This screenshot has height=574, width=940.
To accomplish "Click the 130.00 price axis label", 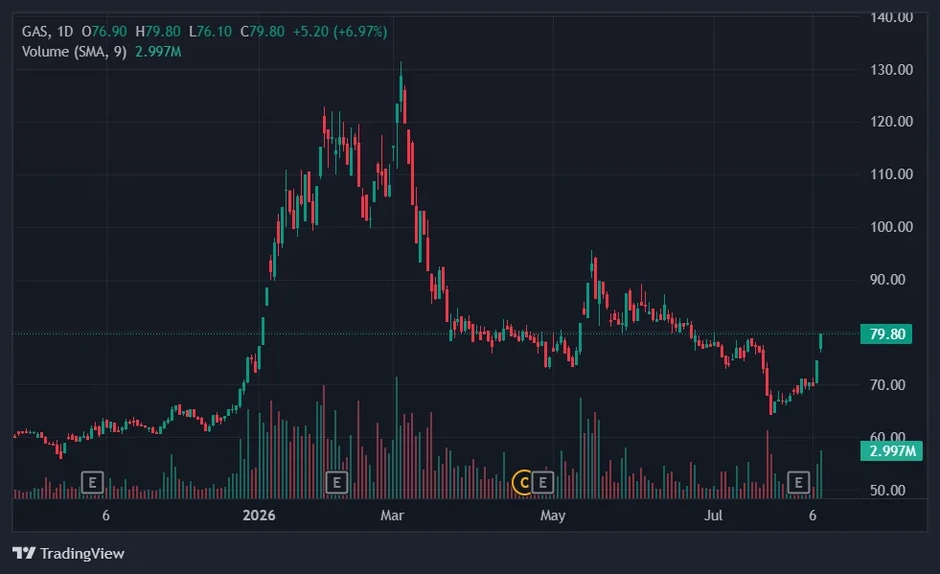I will 891,70.
